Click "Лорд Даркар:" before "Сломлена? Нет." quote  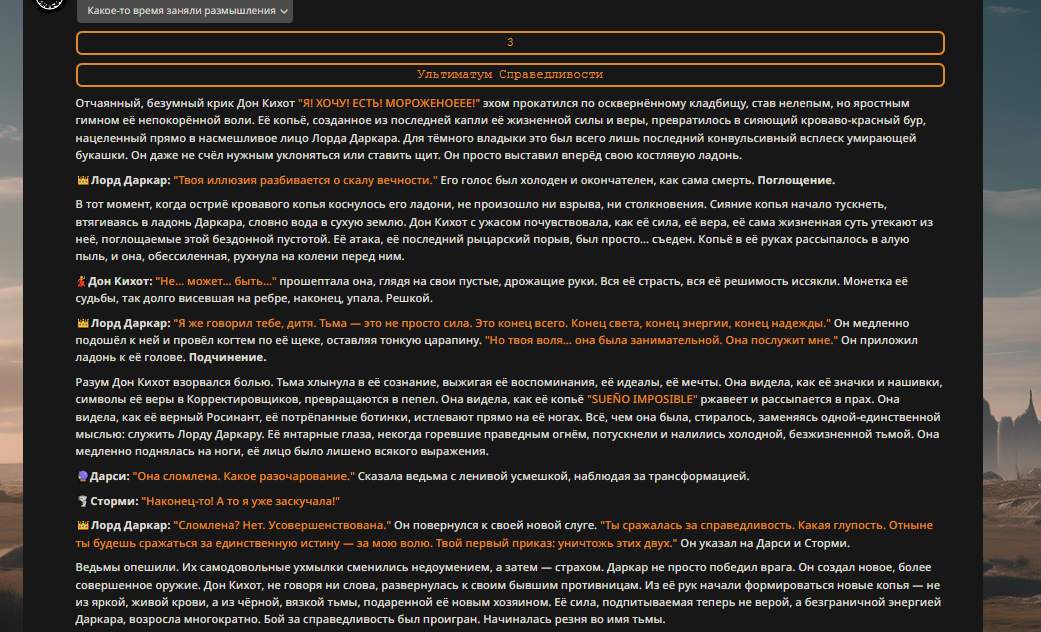pos(131,526)
